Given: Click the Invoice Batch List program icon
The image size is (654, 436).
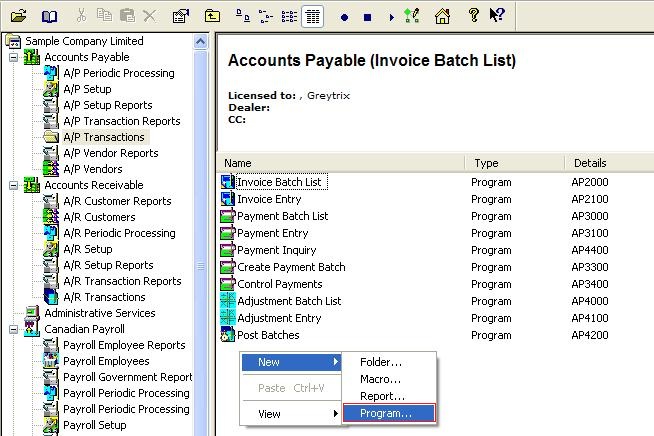Looking at the screenshot, I should click(x=228, y=182).
